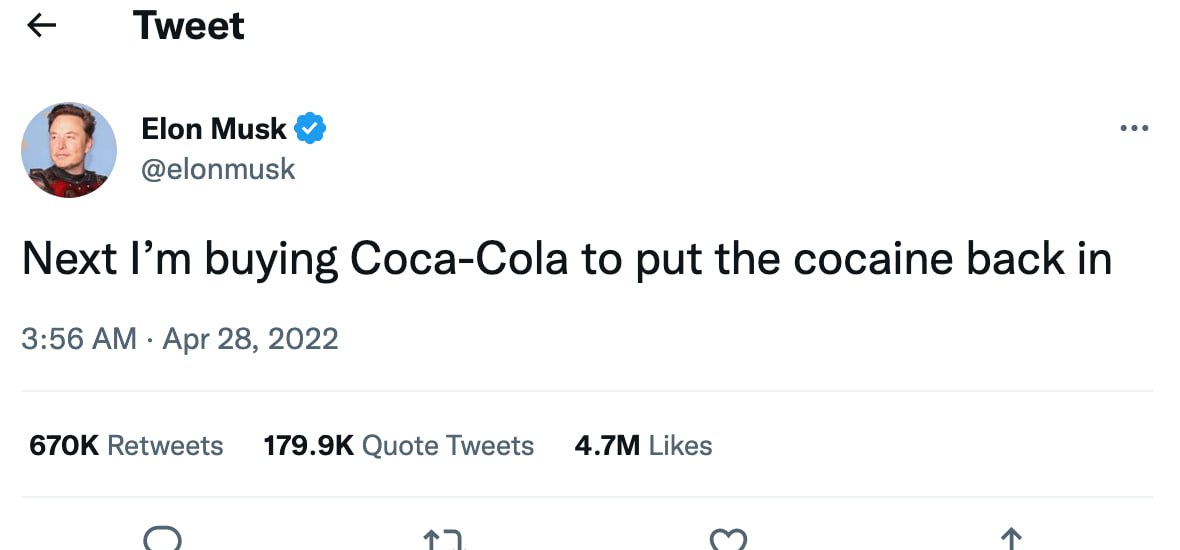Click the tweet text about Coca-Cola

coord(566,259)
